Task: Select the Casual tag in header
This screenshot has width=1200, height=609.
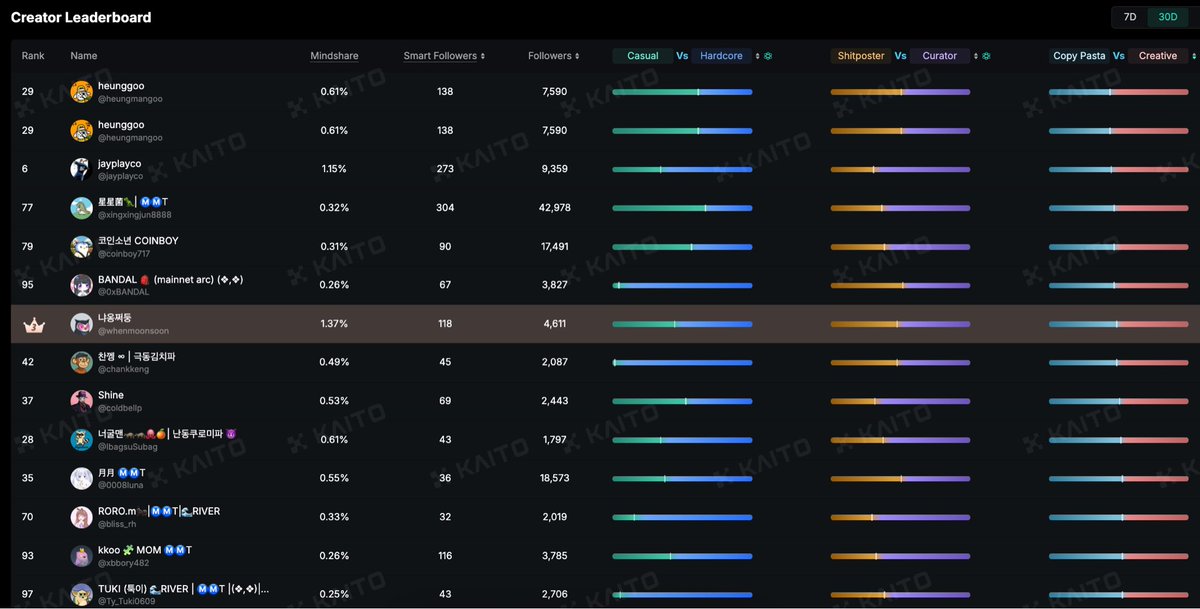Action: 642,56
